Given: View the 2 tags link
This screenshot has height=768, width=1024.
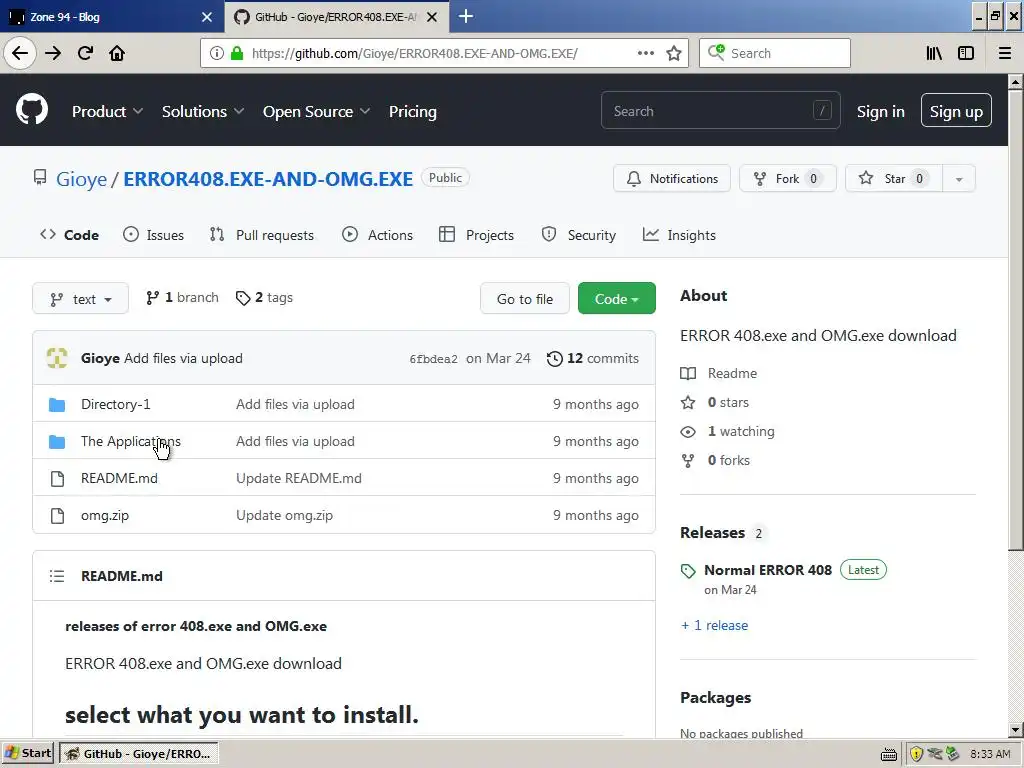Looking at the screenshot, I should [x=264, y=298].
